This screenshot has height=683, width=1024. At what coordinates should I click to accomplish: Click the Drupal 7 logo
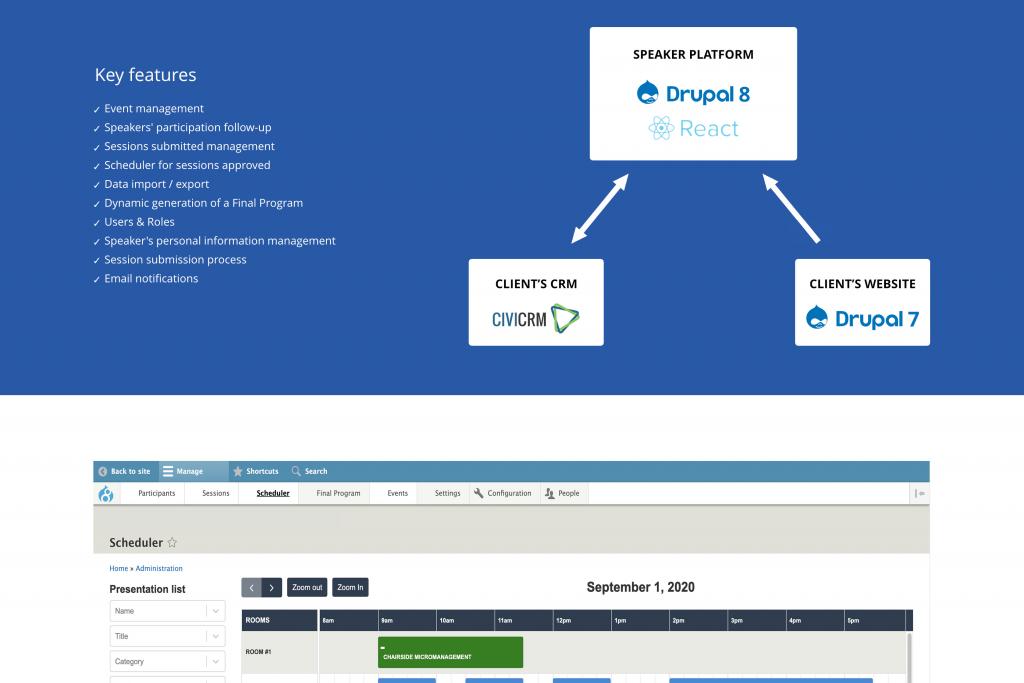(x=862, y=319)
